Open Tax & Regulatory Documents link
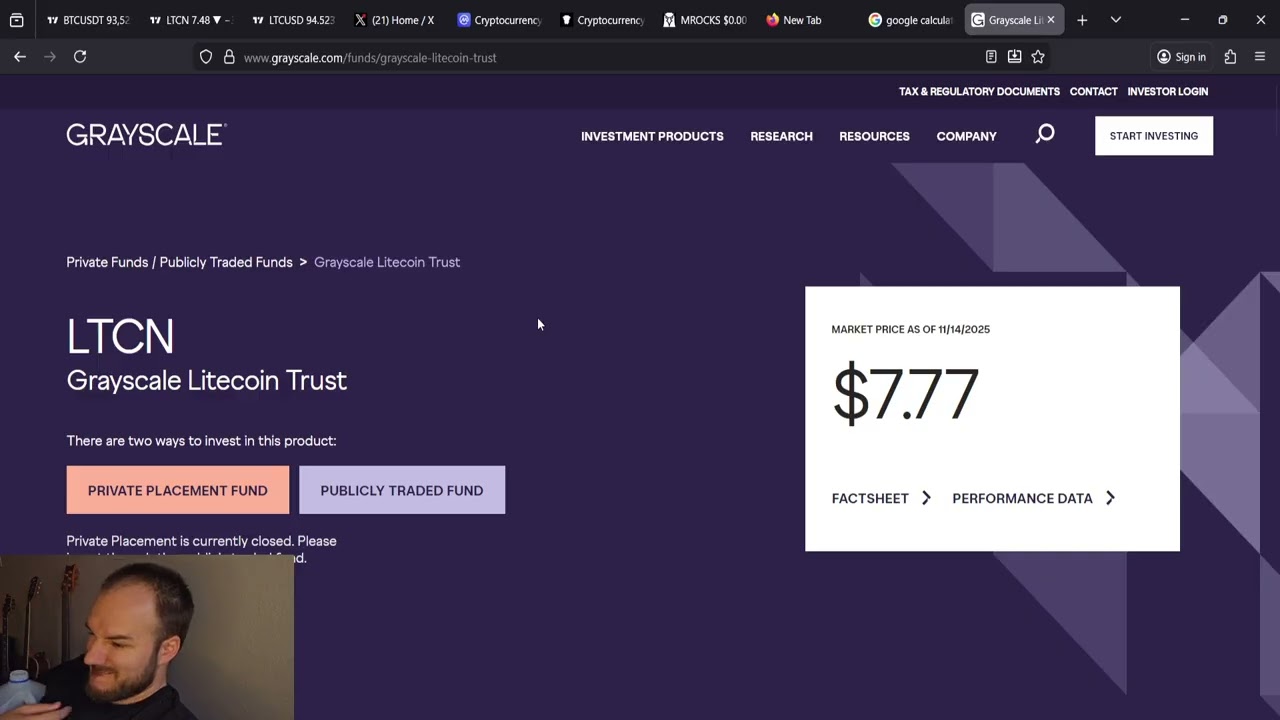The height and width of the screenshot is (720, 1280). pyautogui.click(x=979, y=91)
